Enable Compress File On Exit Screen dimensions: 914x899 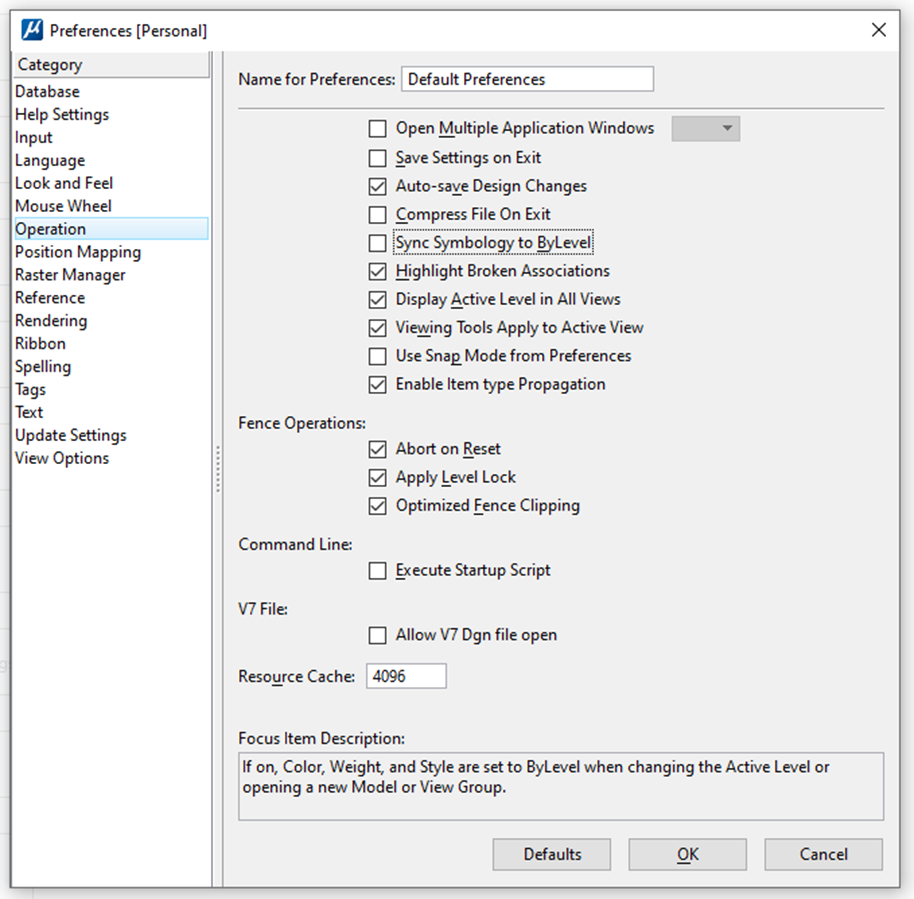click(377, 215)
